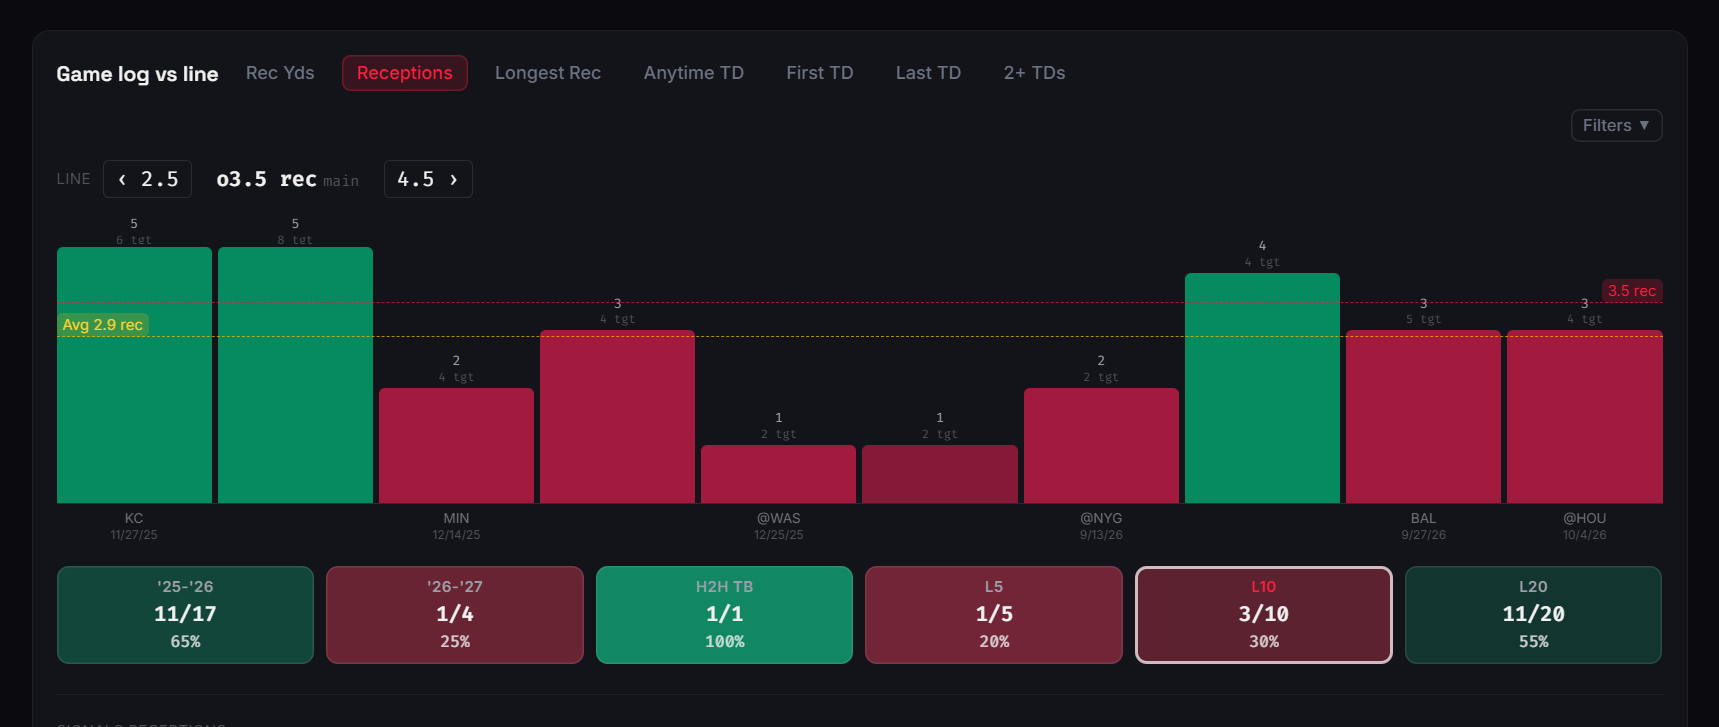
Task: Open the Last TD tab
Action: (x=928, y=73)
